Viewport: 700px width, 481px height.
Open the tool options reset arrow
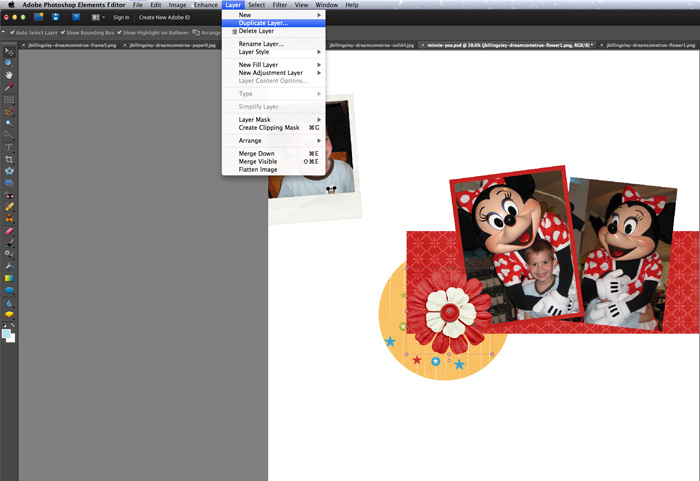(3, 32)
